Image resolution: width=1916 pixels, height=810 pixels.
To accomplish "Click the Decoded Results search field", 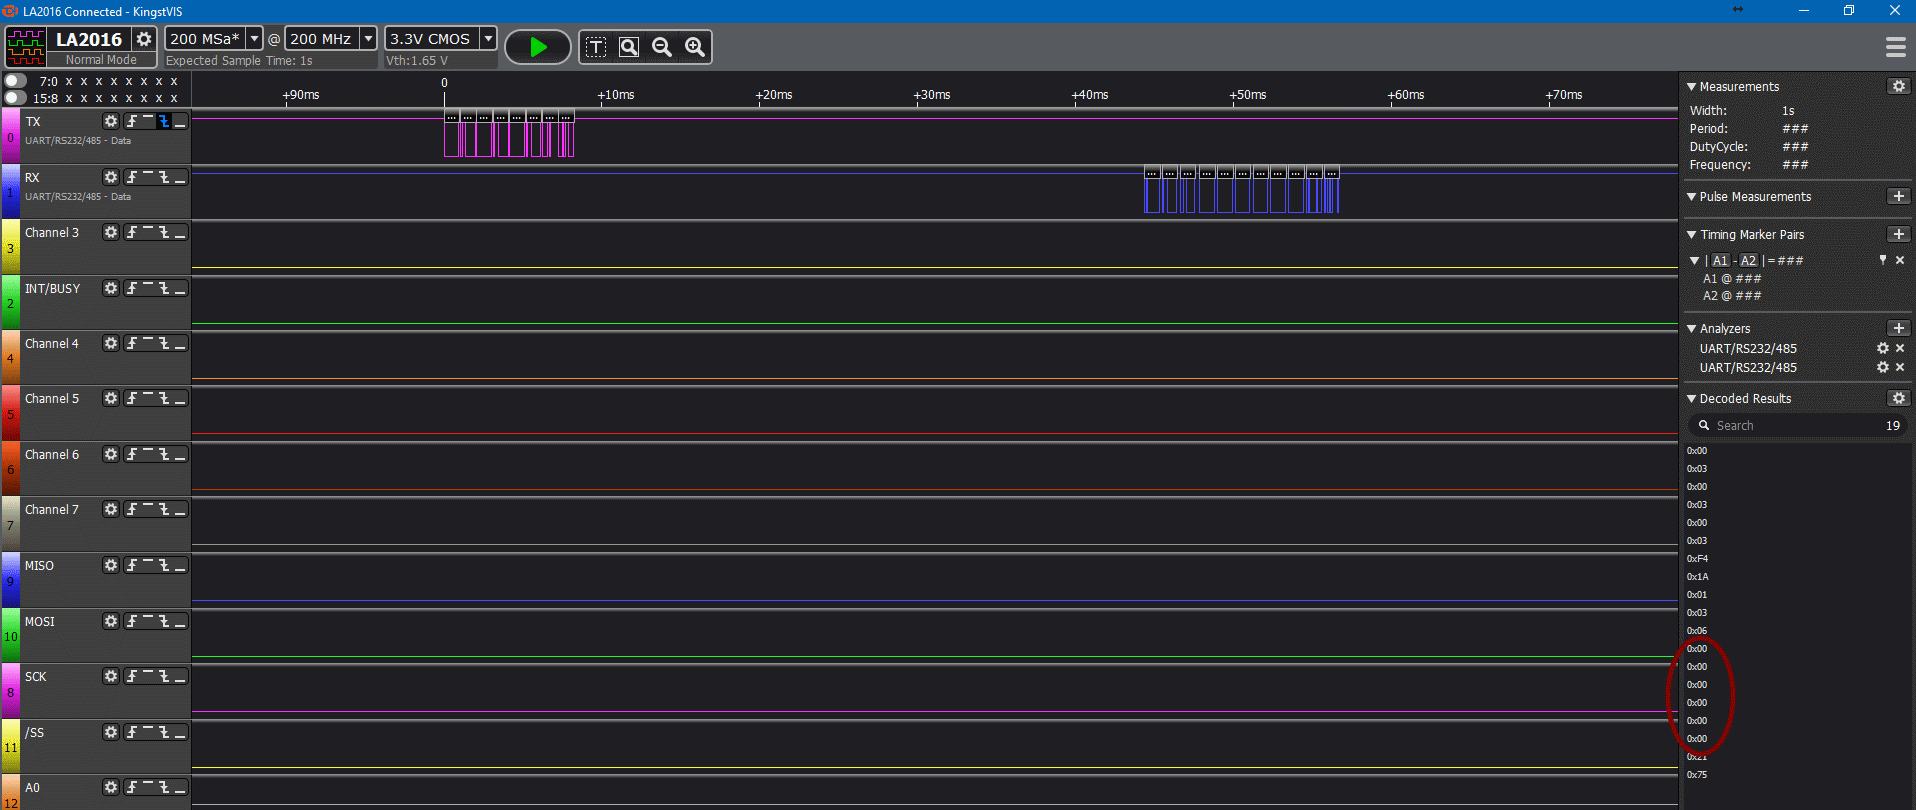I will (1797, 426).
